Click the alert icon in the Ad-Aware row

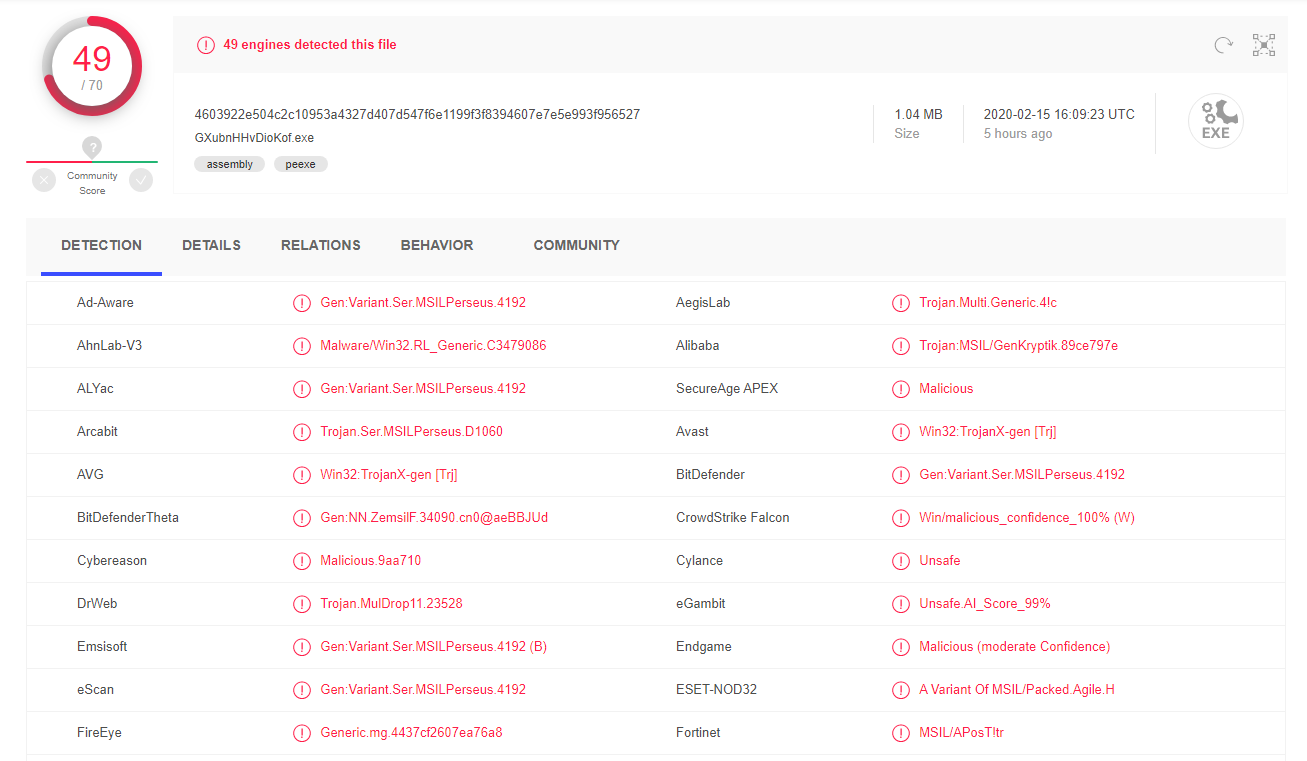coord(302,303)
